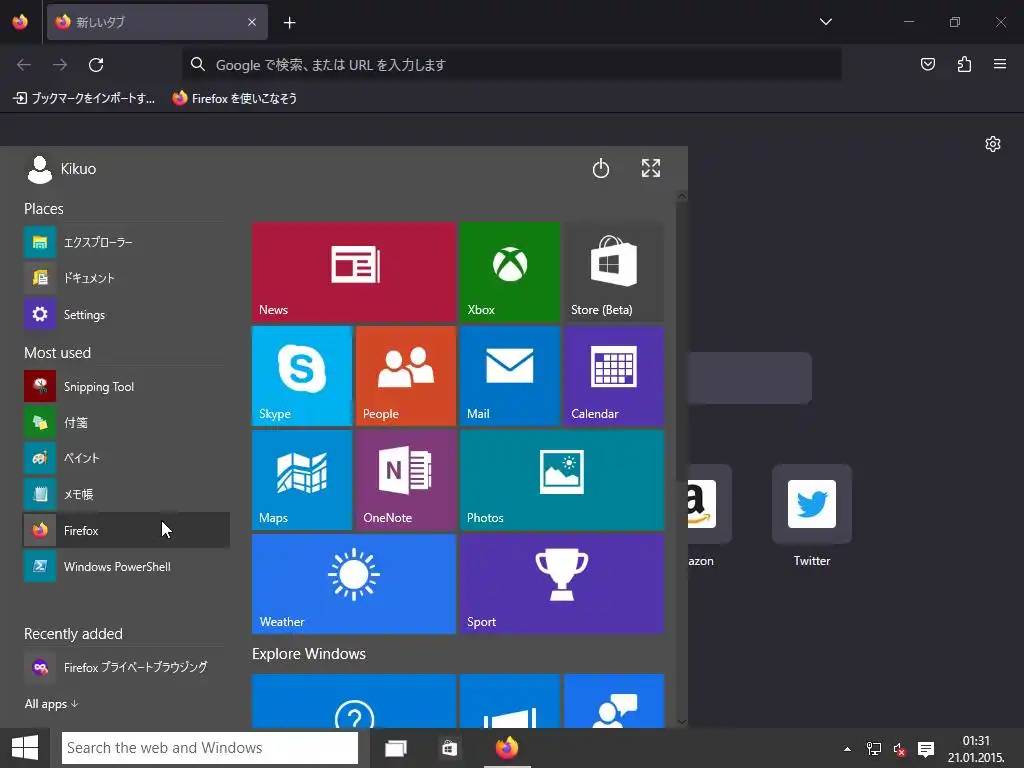Open Store icon on taskbar
Screen dimensions: 1024x768
pos(449,748)
